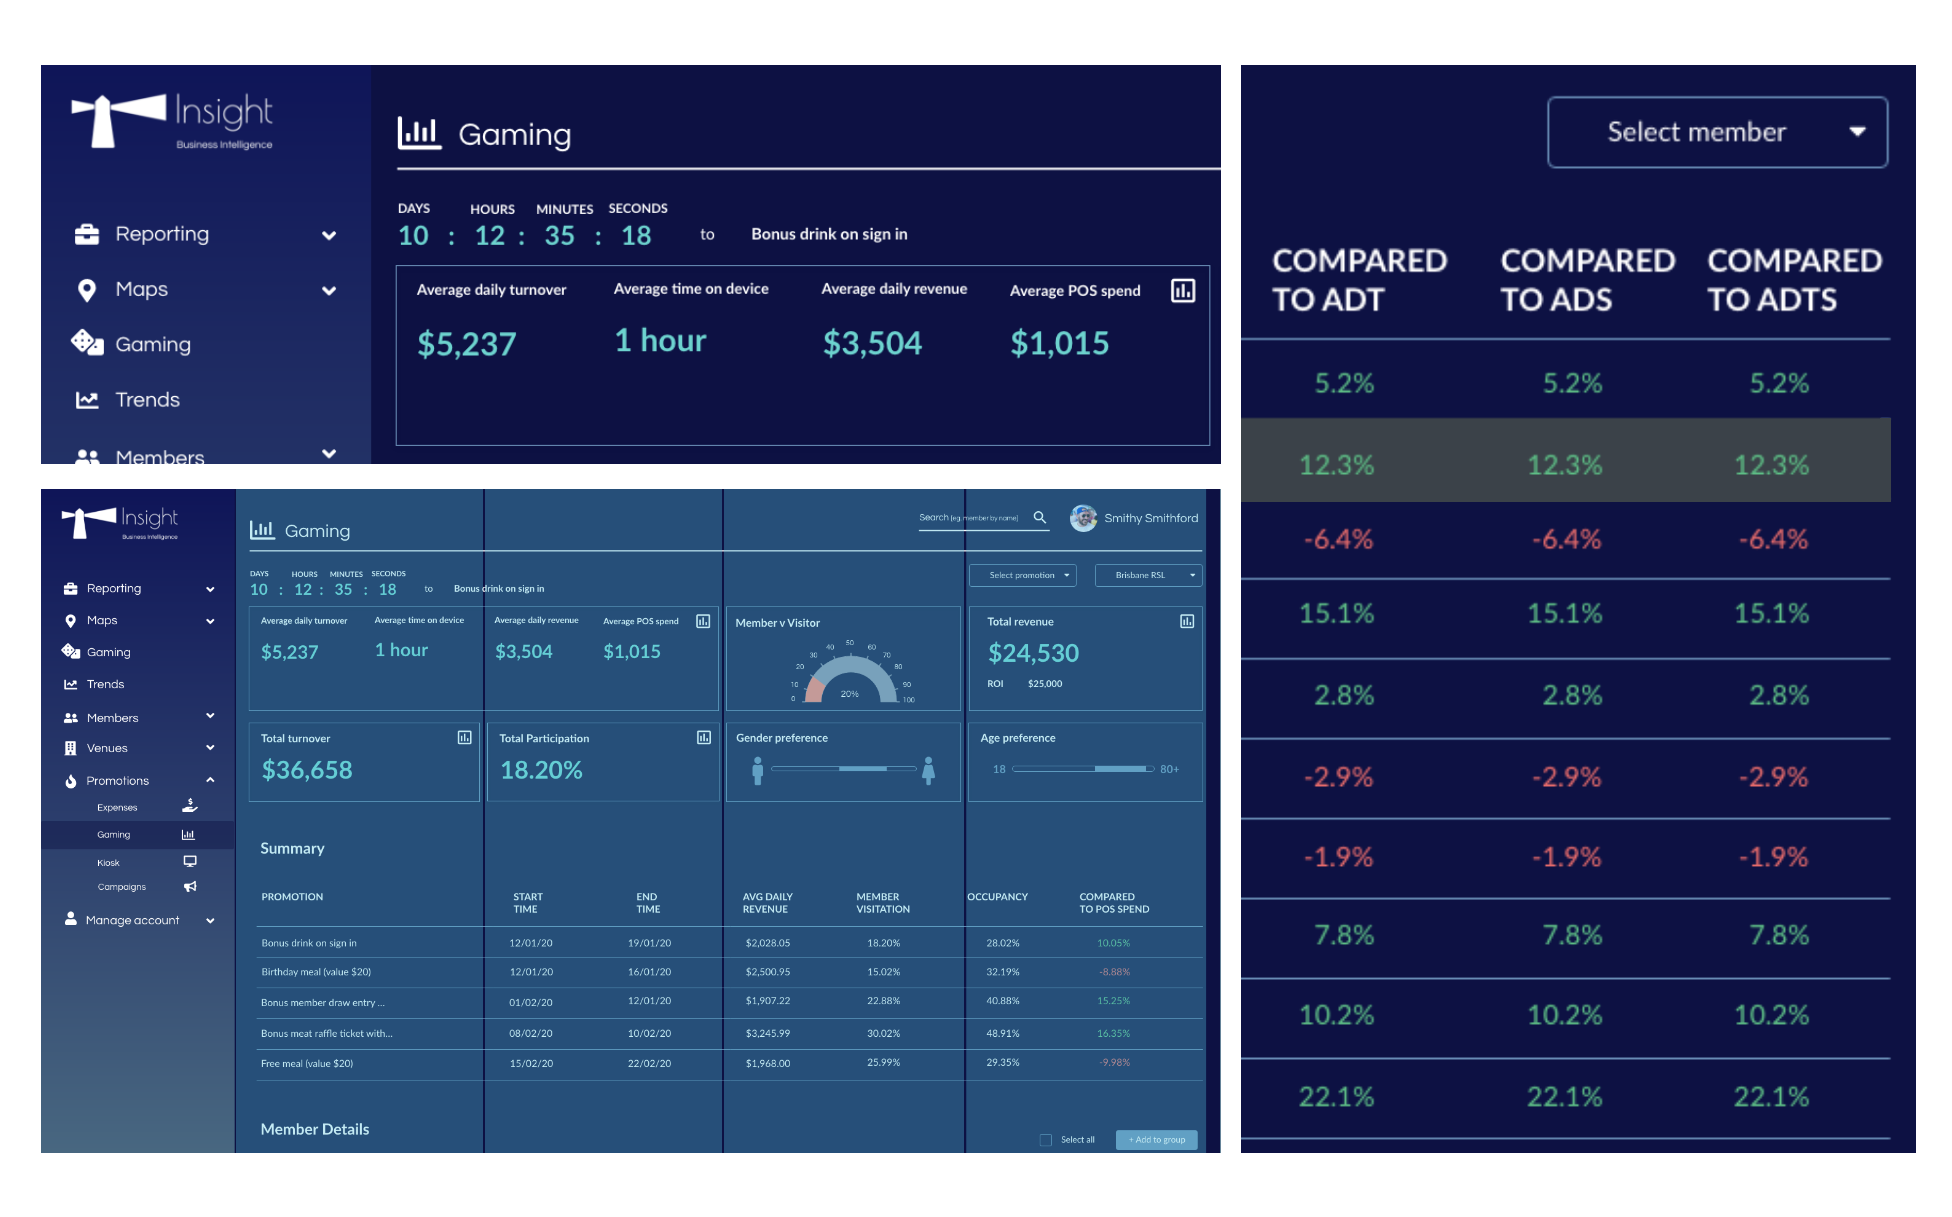1952x1217 pixels.
Task: Click the AVG DAILY REVENUE column header
Action: coord(767,903)
